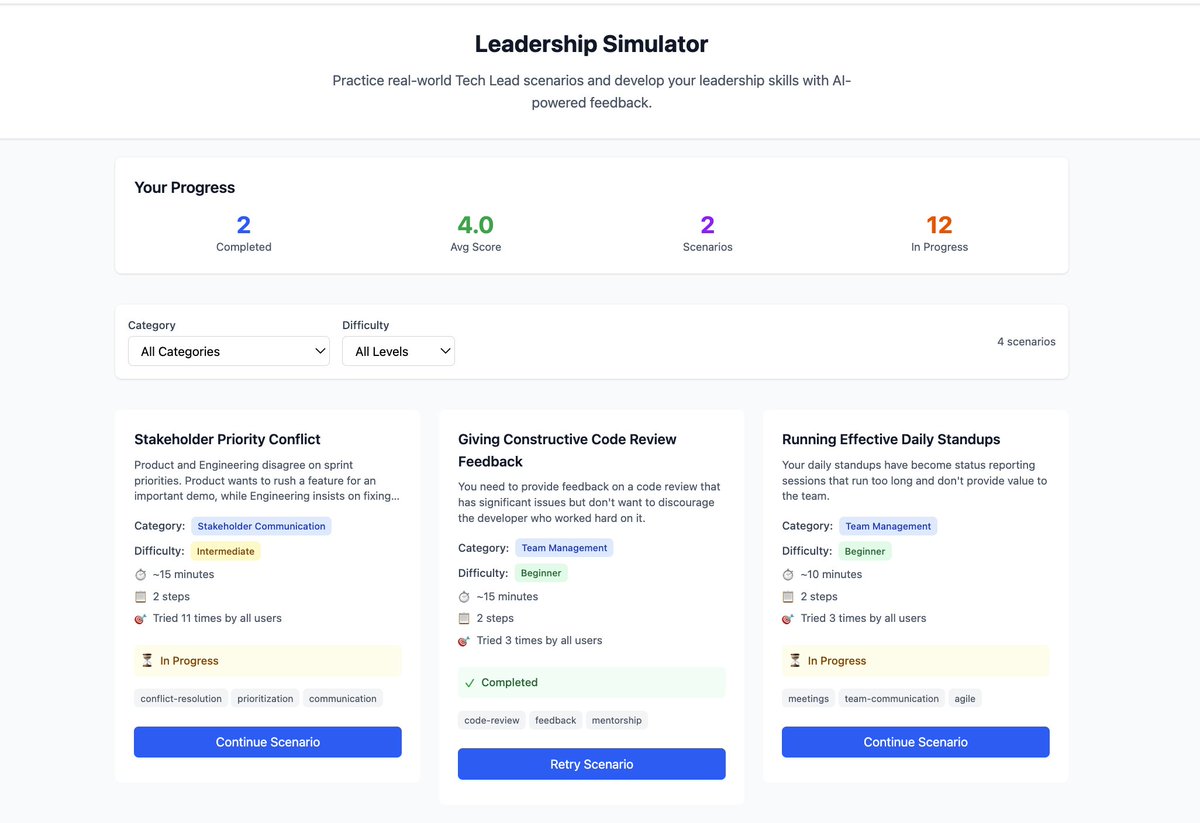Click the Category filter label
The width and height of the screenshot is (1200, 823).
tap(152, 325)
